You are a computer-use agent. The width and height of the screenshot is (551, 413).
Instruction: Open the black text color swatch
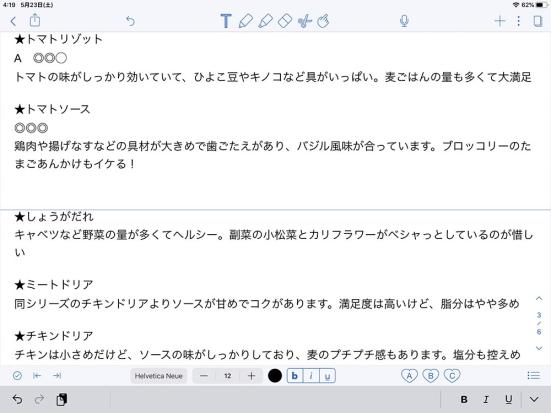pos(275,376)
